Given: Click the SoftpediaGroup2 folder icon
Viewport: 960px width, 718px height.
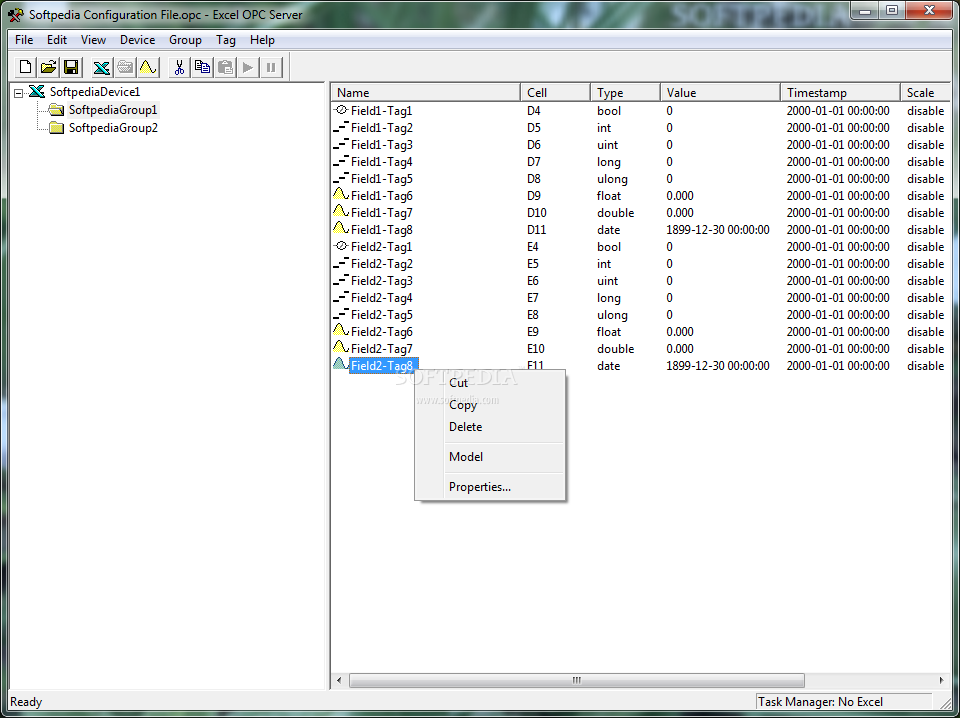Looking at the screenshot, I should point(56,128).
